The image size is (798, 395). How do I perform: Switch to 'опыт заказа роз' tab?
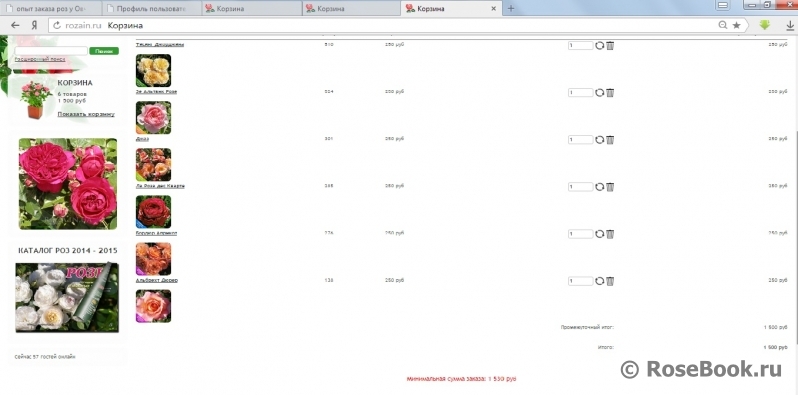pyautogui.click(x=51, y=9)
